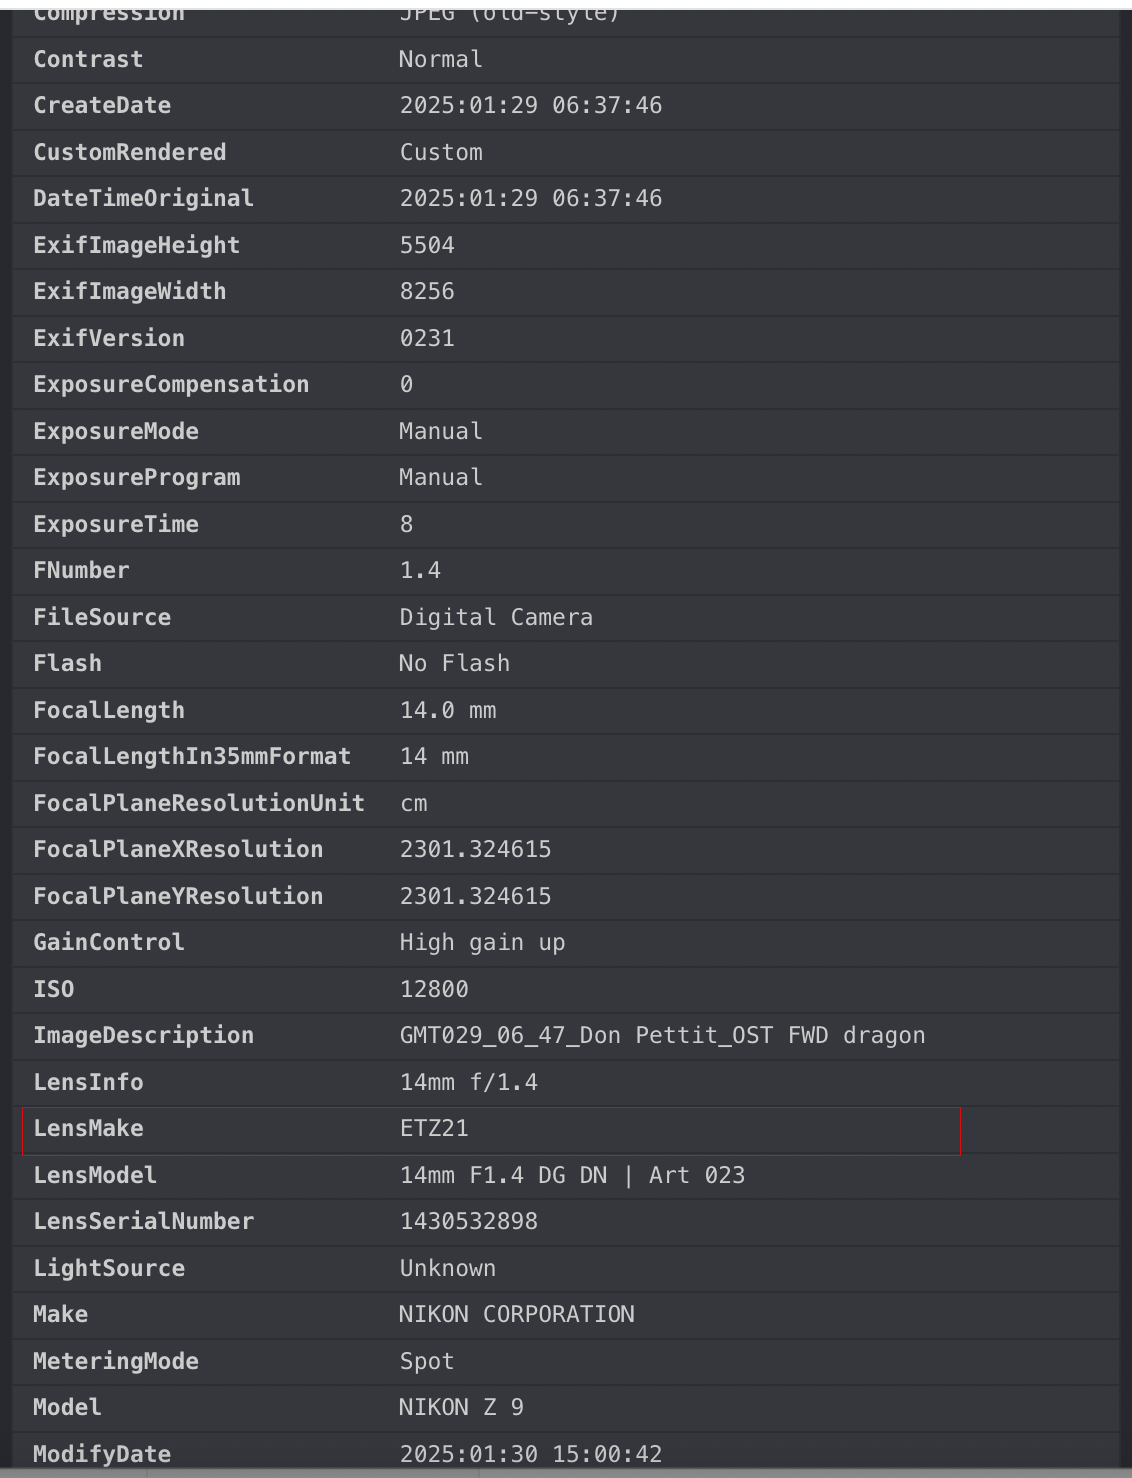Viewport: 1132px width, 1478px height.
Task: Select the FileSource value Digital Camera
Action: point(496,617)
